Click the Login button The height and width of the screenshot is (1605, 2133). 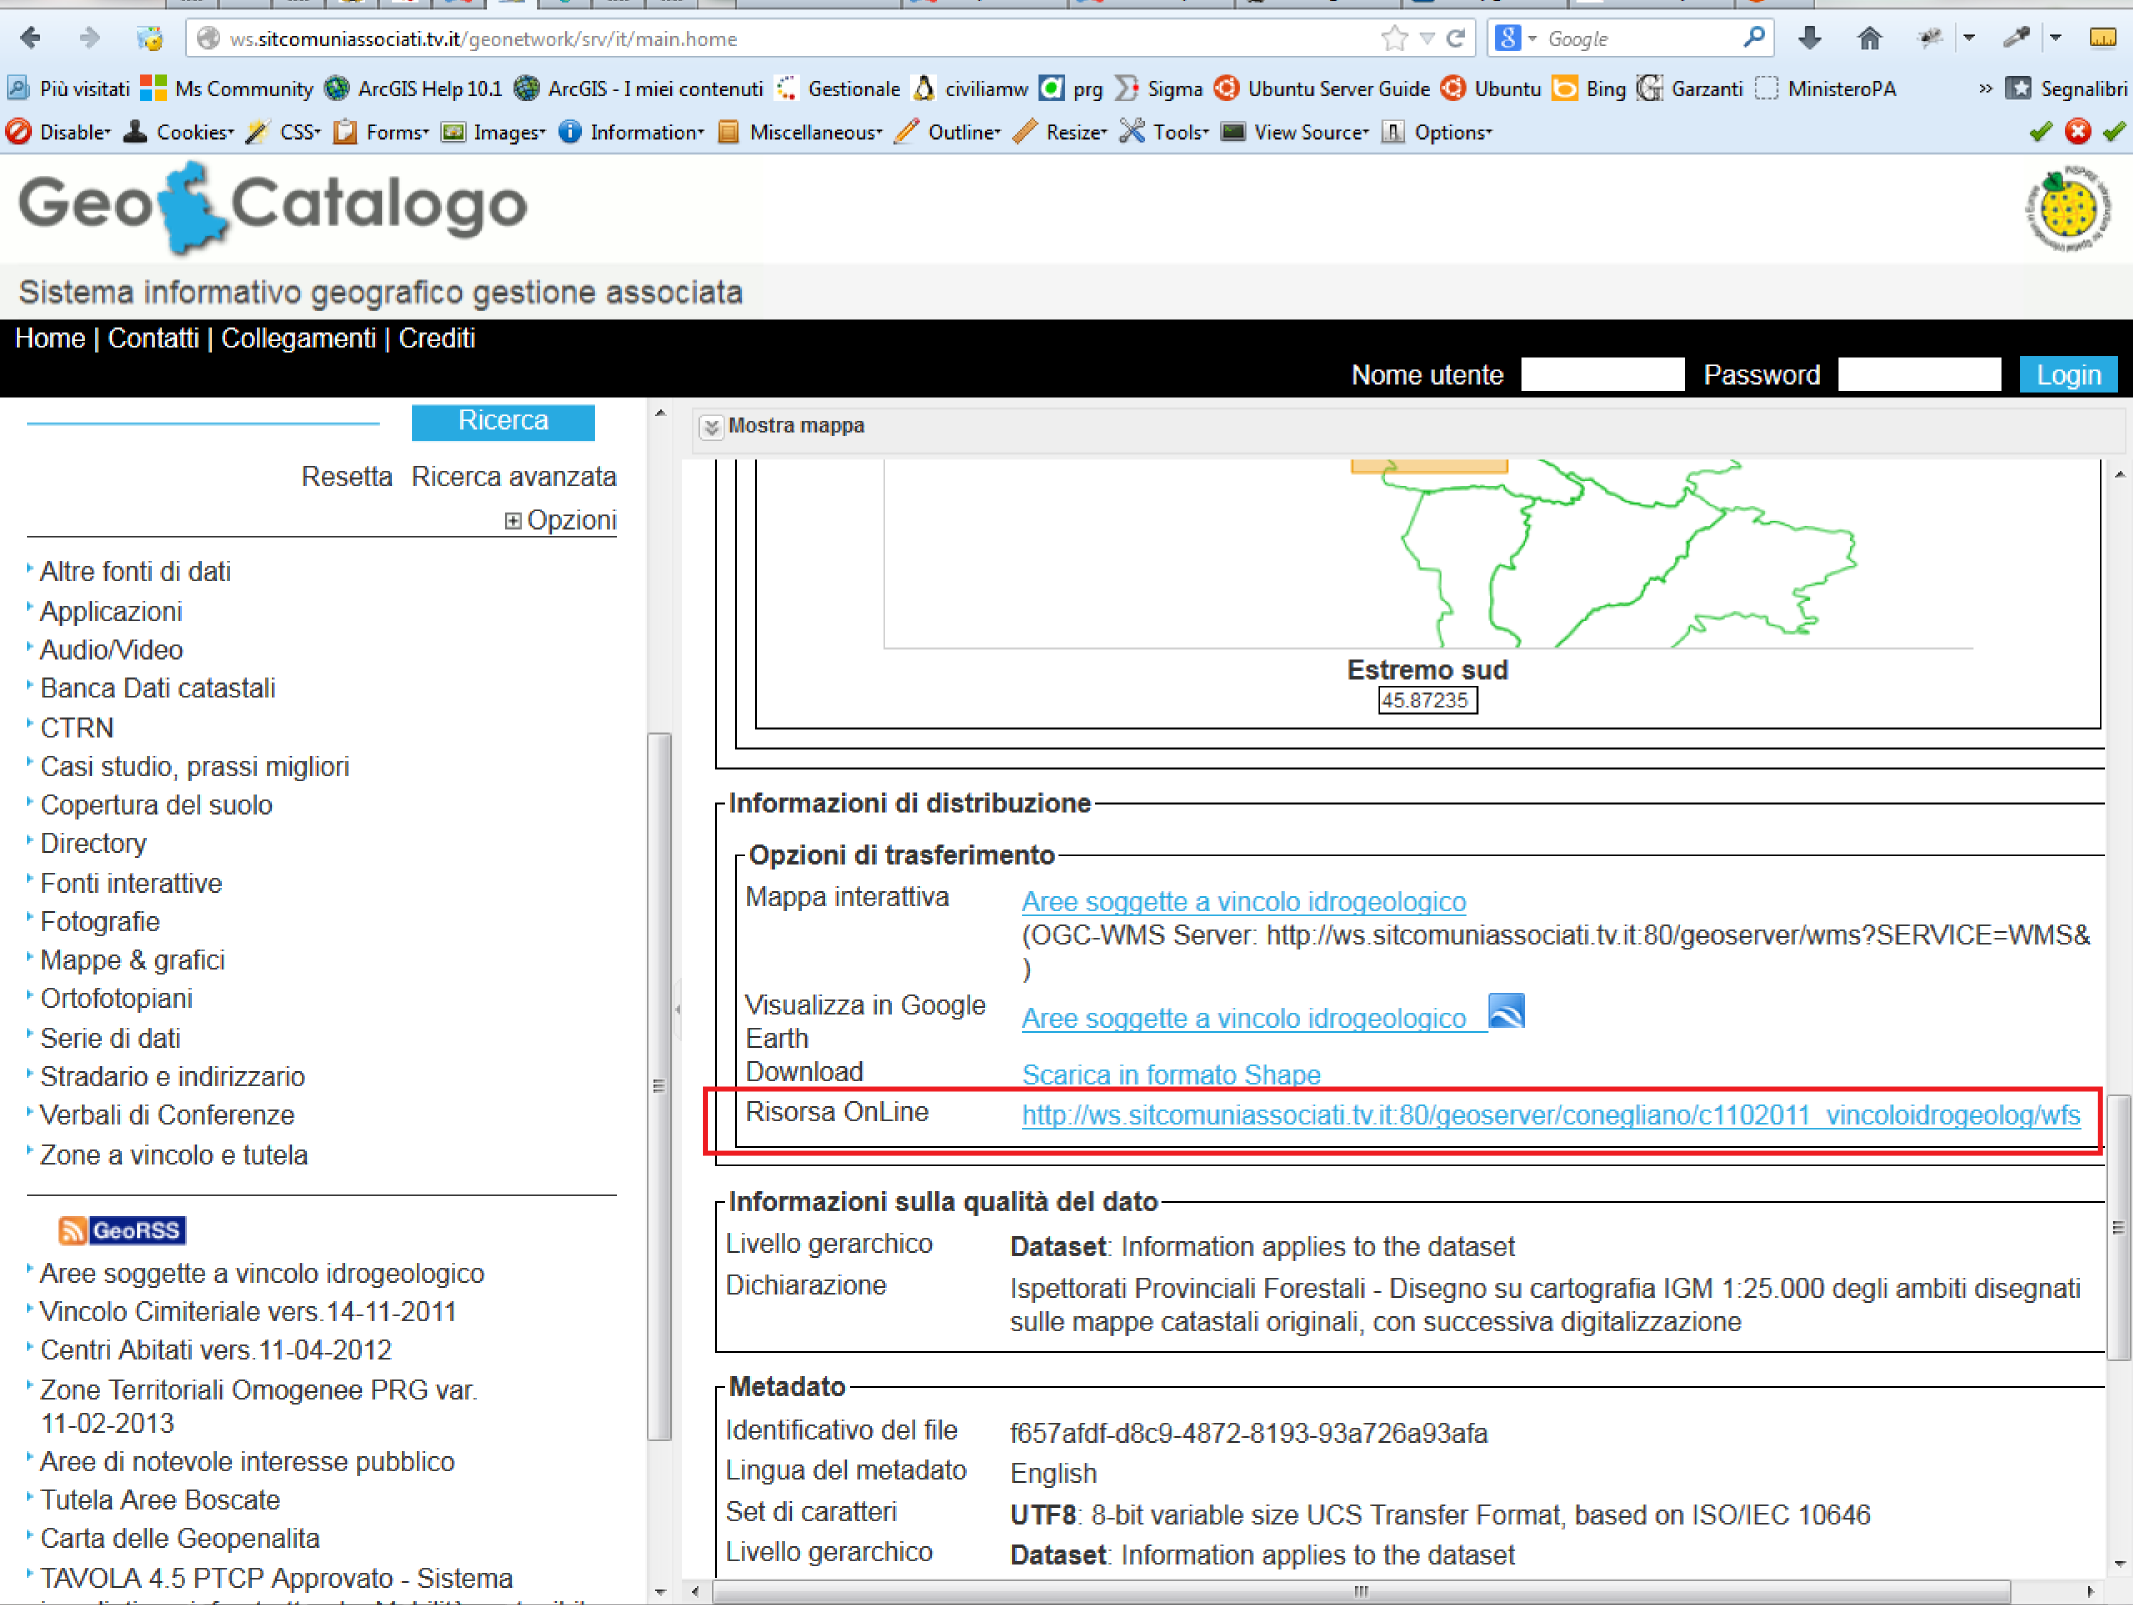click(x=2066, y=374)
